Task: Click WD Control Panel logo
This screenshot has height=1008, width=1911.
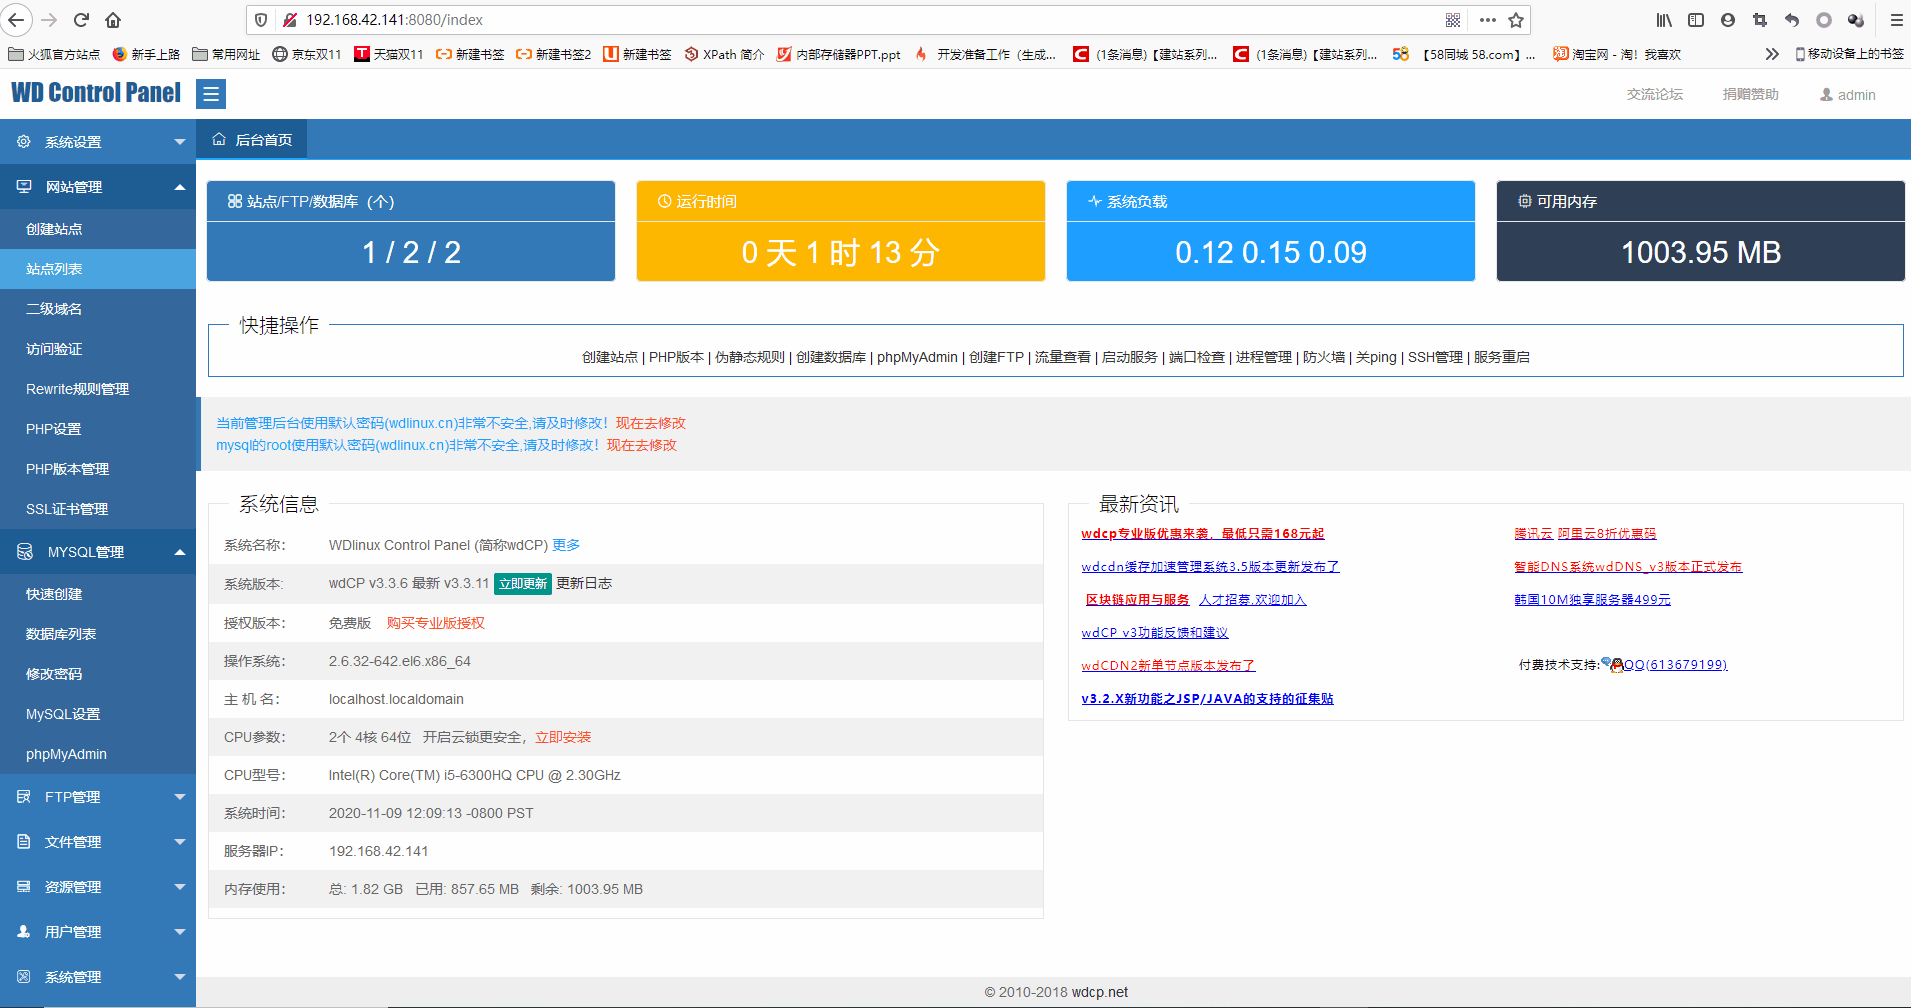Action: 96,93
